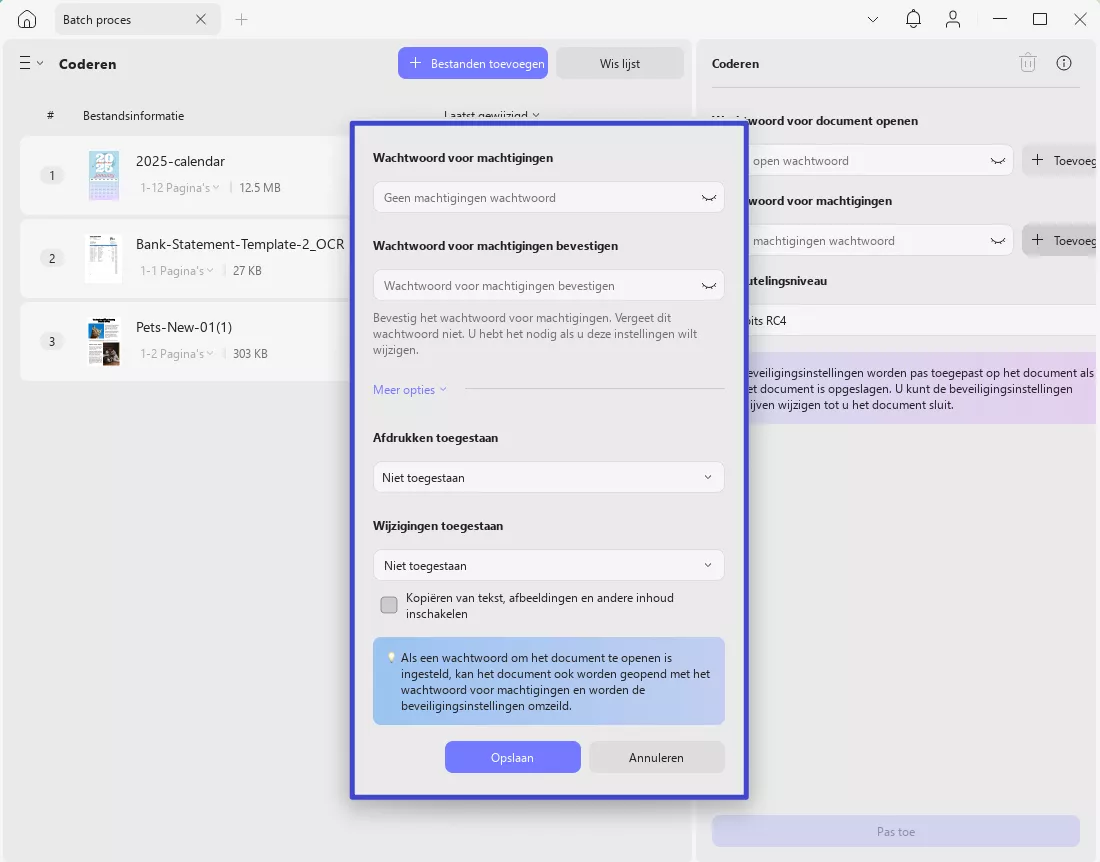Click file name Bank-Statement-Template-2_OCR

pyautogui.click(x=240, y=244)
